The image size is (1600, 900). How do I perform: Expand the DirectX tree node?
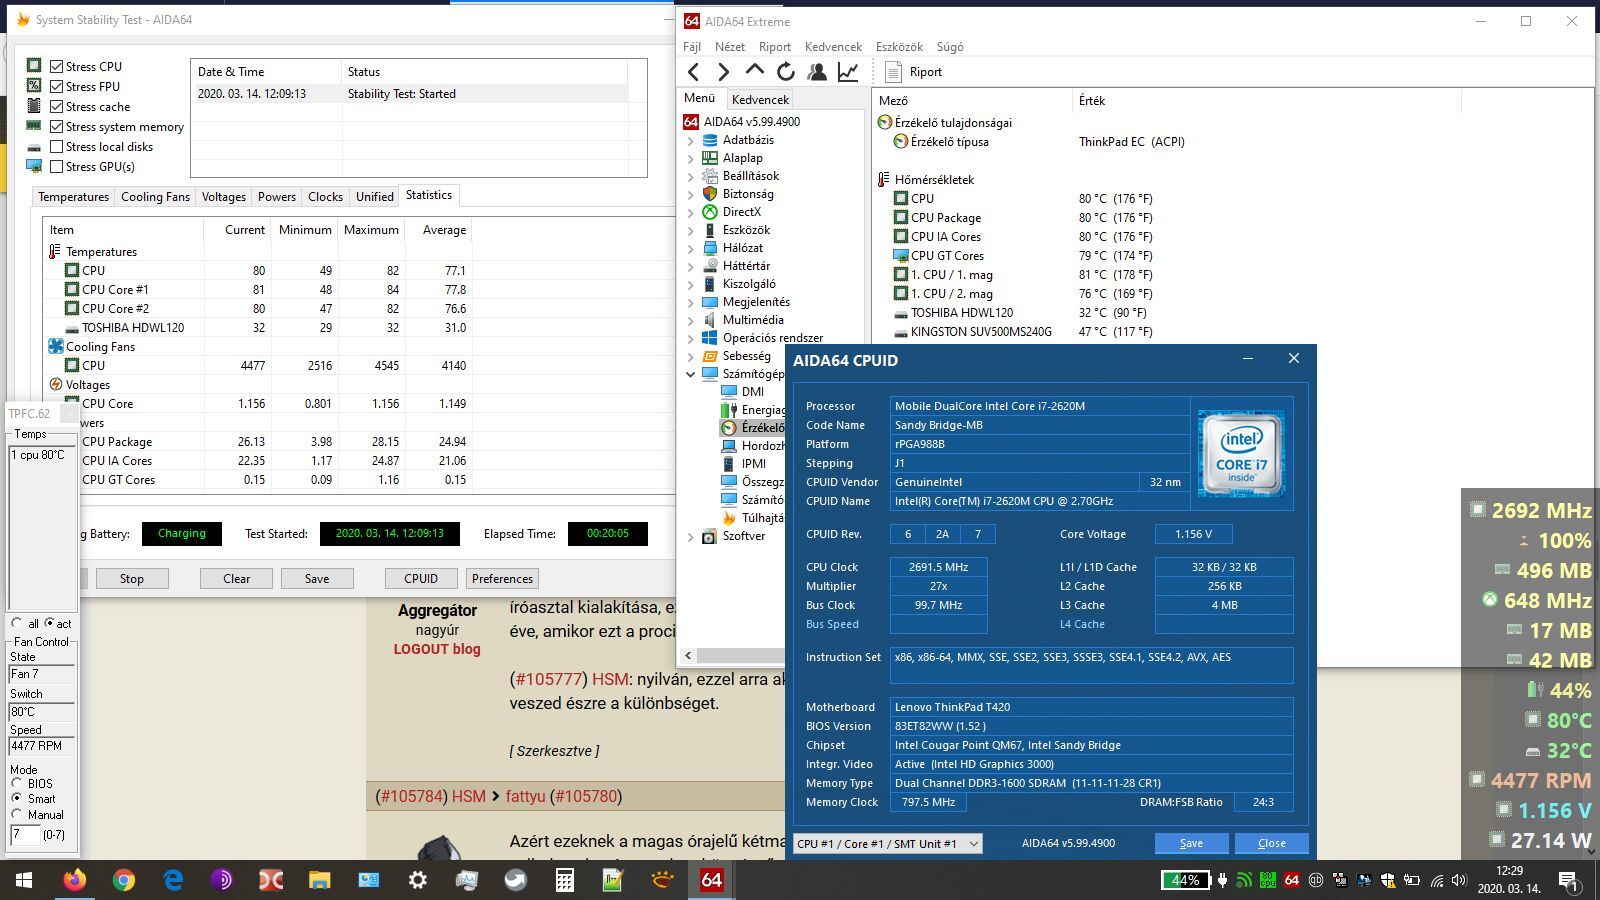pos(690,213)
